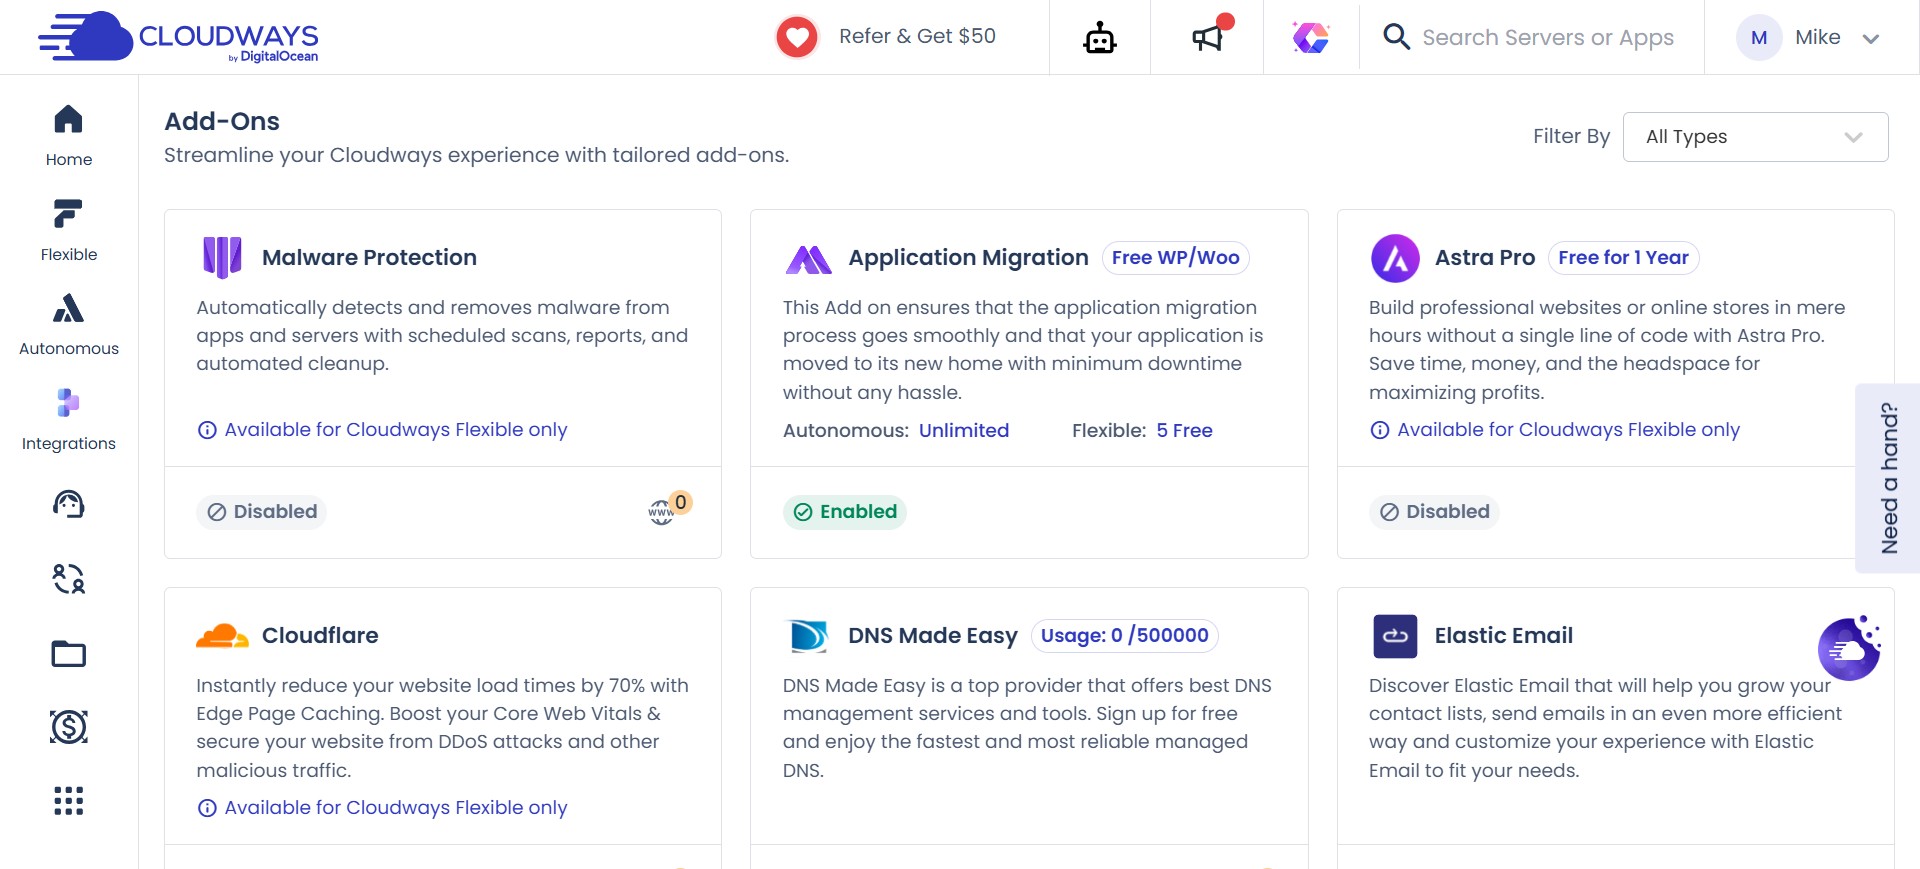The width and height of the screenshot is (1920, 869).
Task: Open announcements megaphone icon
Action: (x=1208, y=38)
